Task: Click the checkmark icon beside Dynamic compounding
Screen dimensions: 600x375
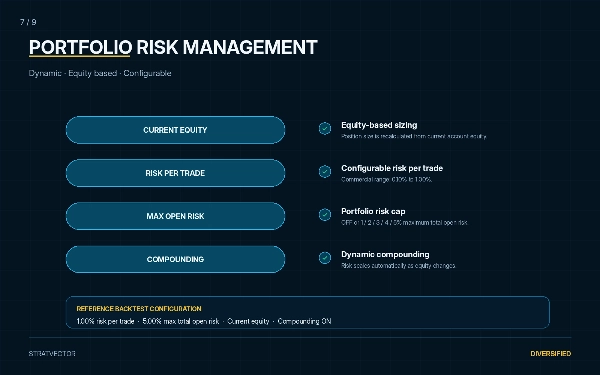Action: pos(325,258)
